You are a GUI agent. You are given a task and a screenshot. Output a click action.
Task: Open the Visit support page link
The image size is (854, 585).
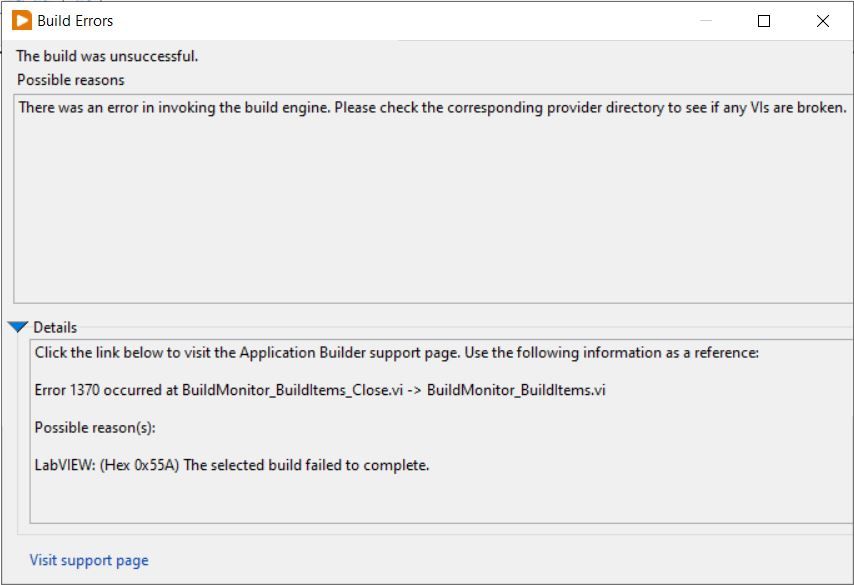[x=88, y=560]
